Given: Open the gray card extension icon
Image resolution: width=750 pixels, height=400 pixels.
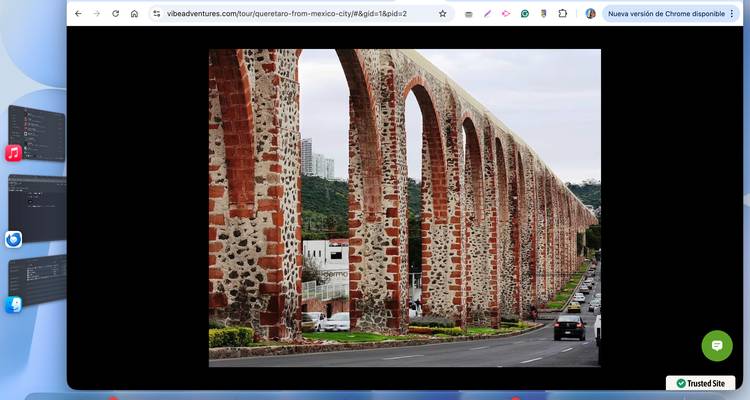Looking at the screenshot, I should click(x=469, y=14).
